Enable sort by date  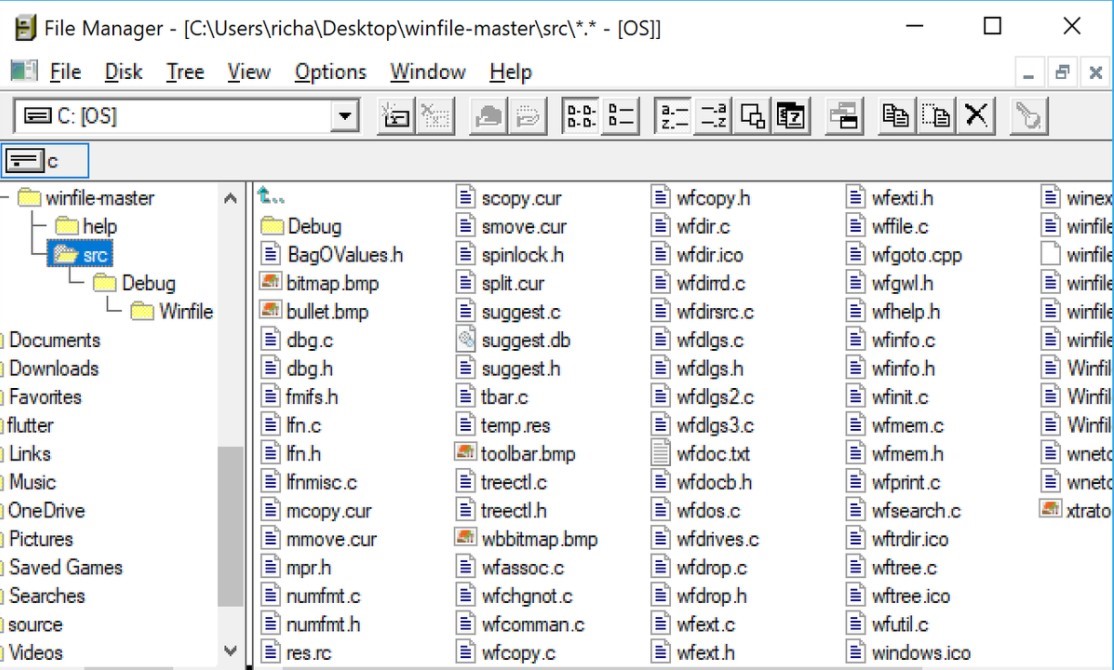pos(790,115)
